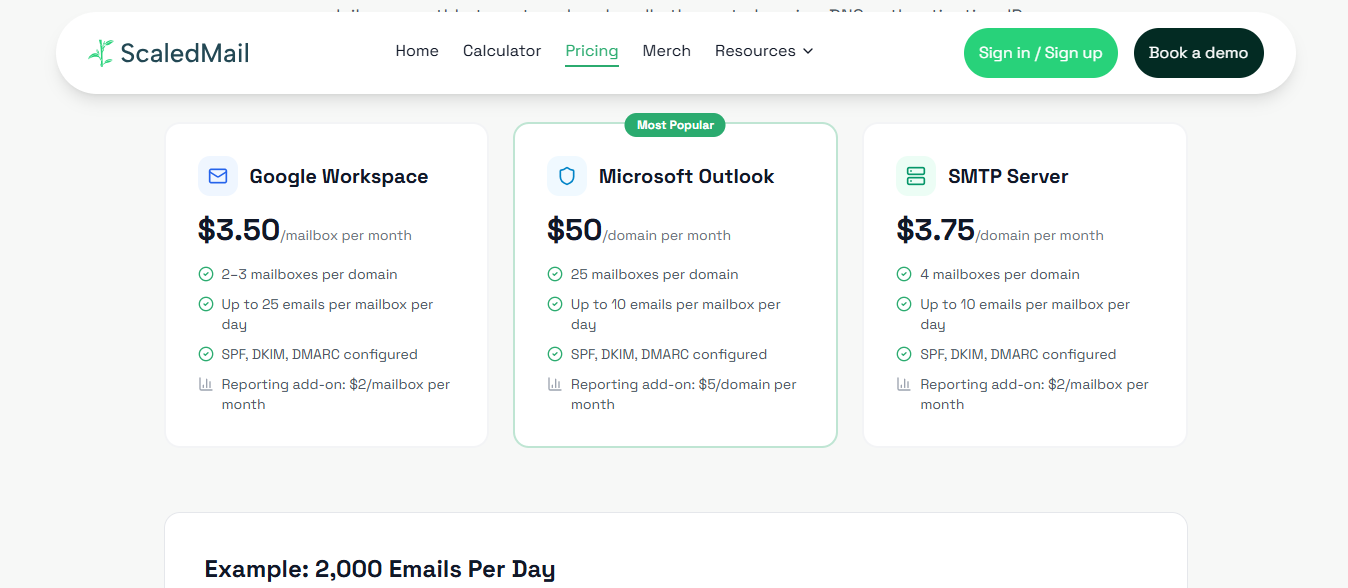Open the Merch page
1348x588 pixels.
coord(667,51)
